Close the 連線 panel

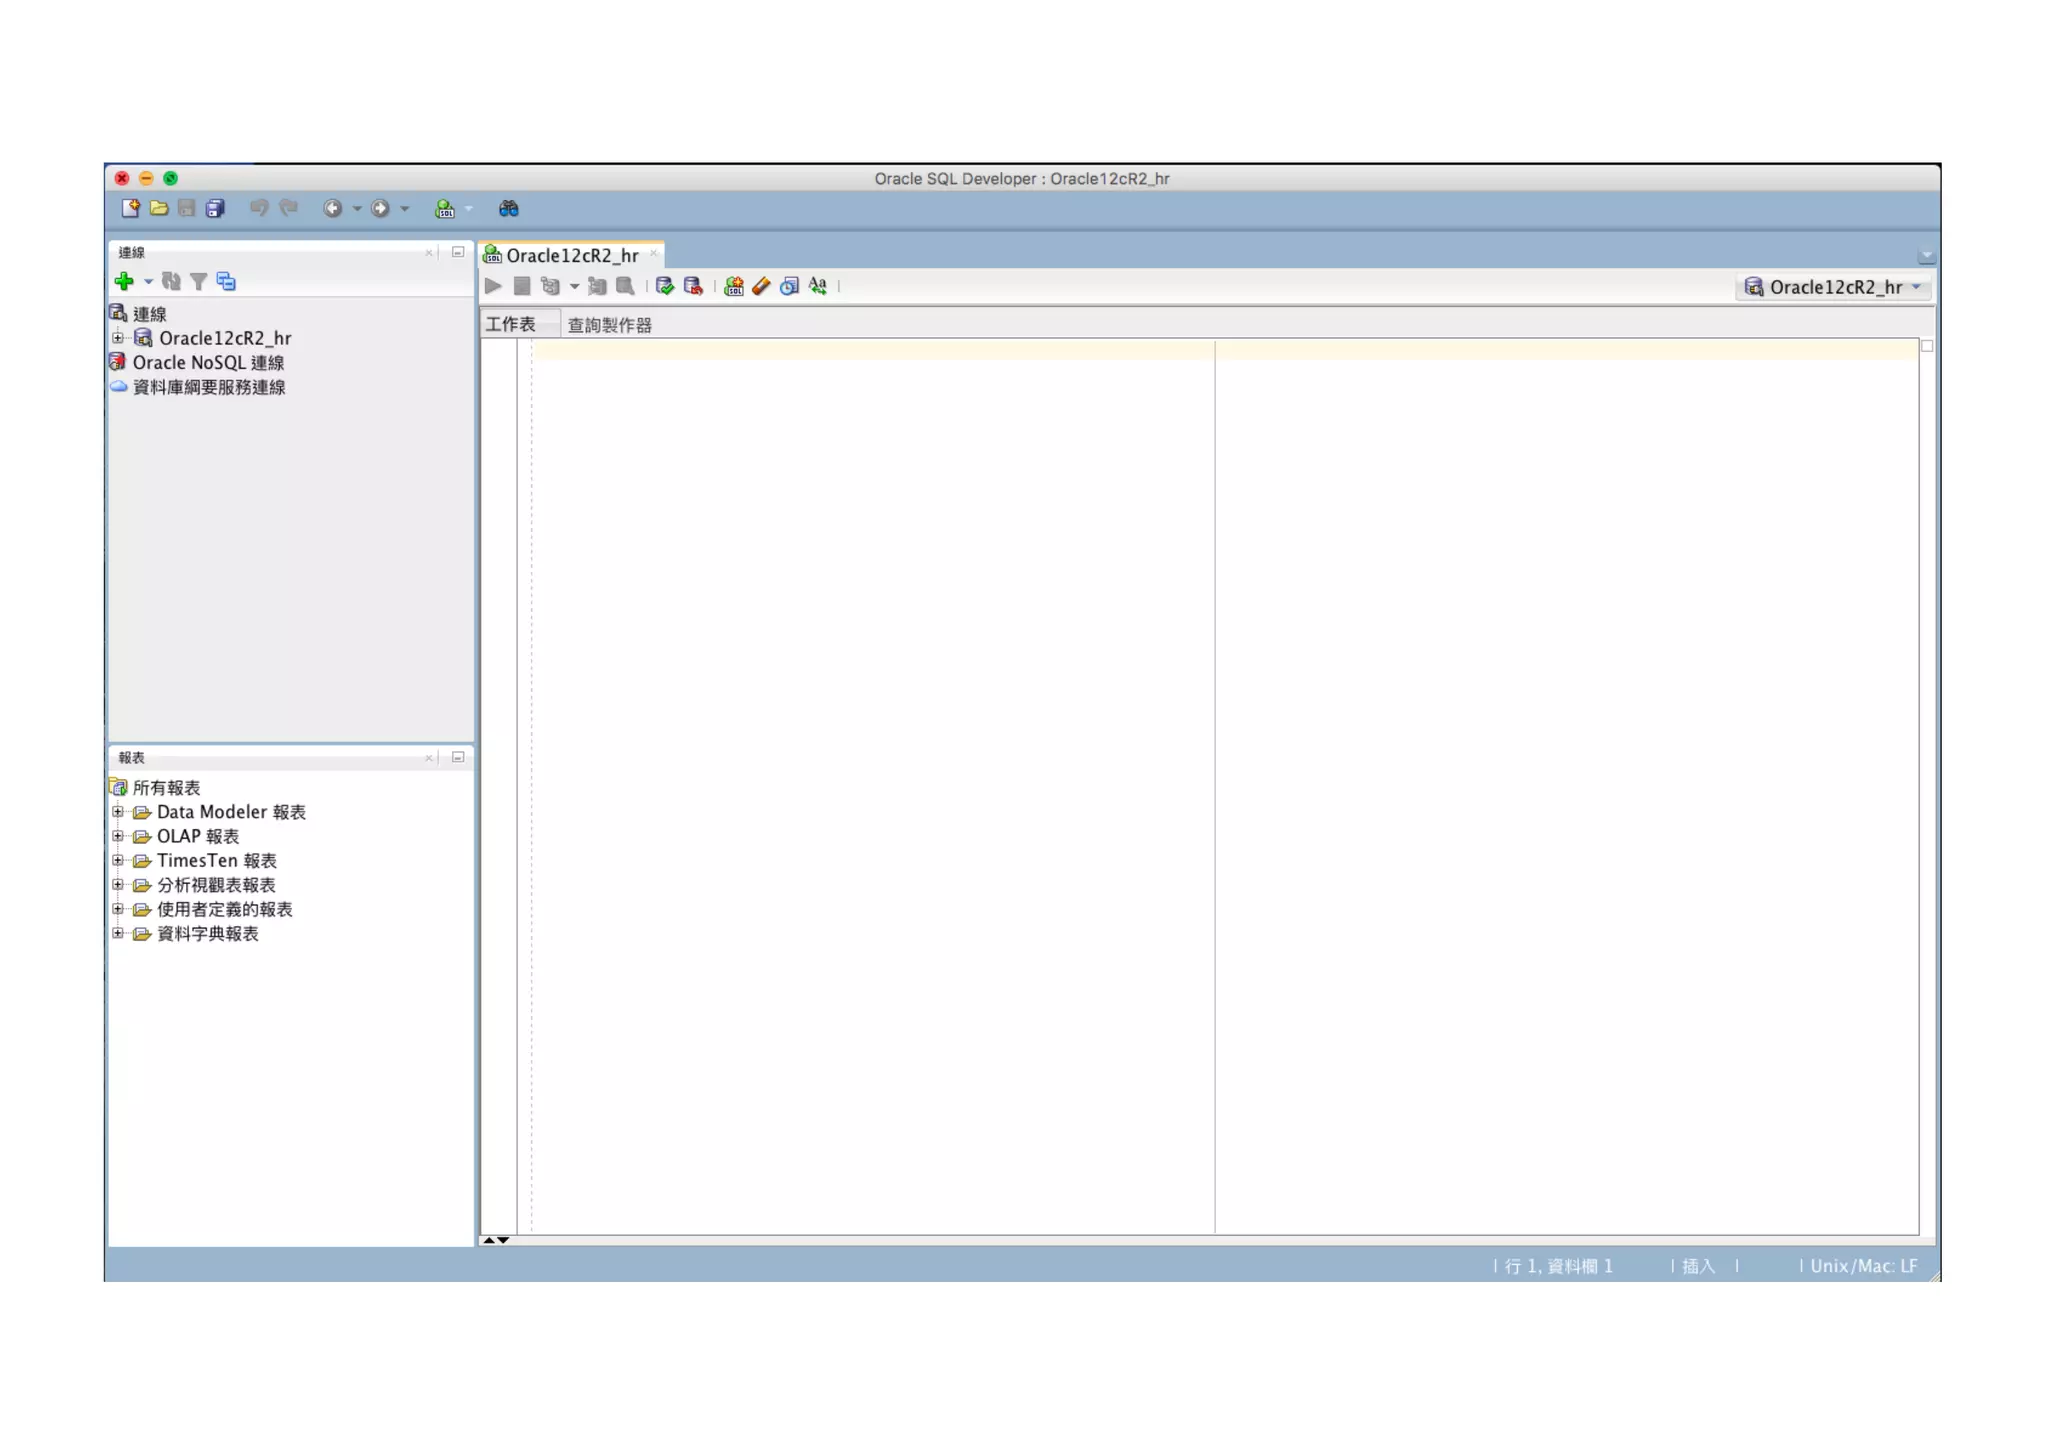429,253
